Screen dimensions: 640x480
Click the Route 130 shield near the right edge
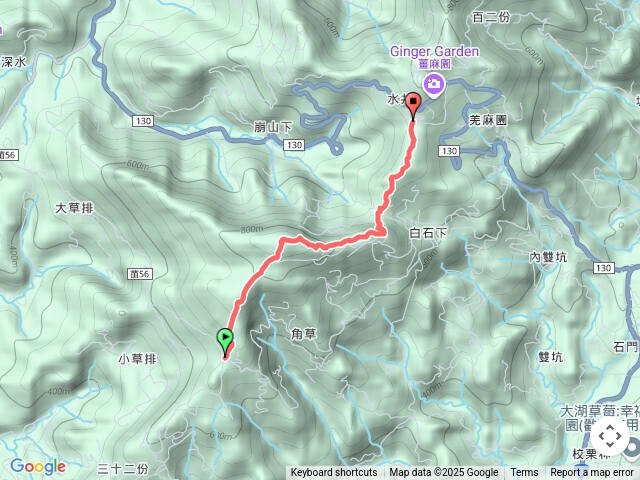click(x=603, y=268)
